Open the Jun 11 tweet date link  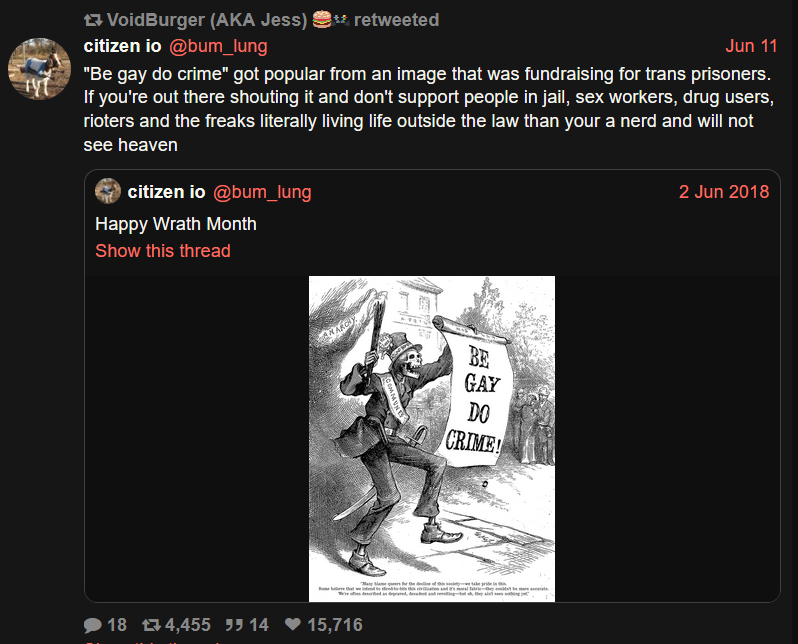coord(751,46)
